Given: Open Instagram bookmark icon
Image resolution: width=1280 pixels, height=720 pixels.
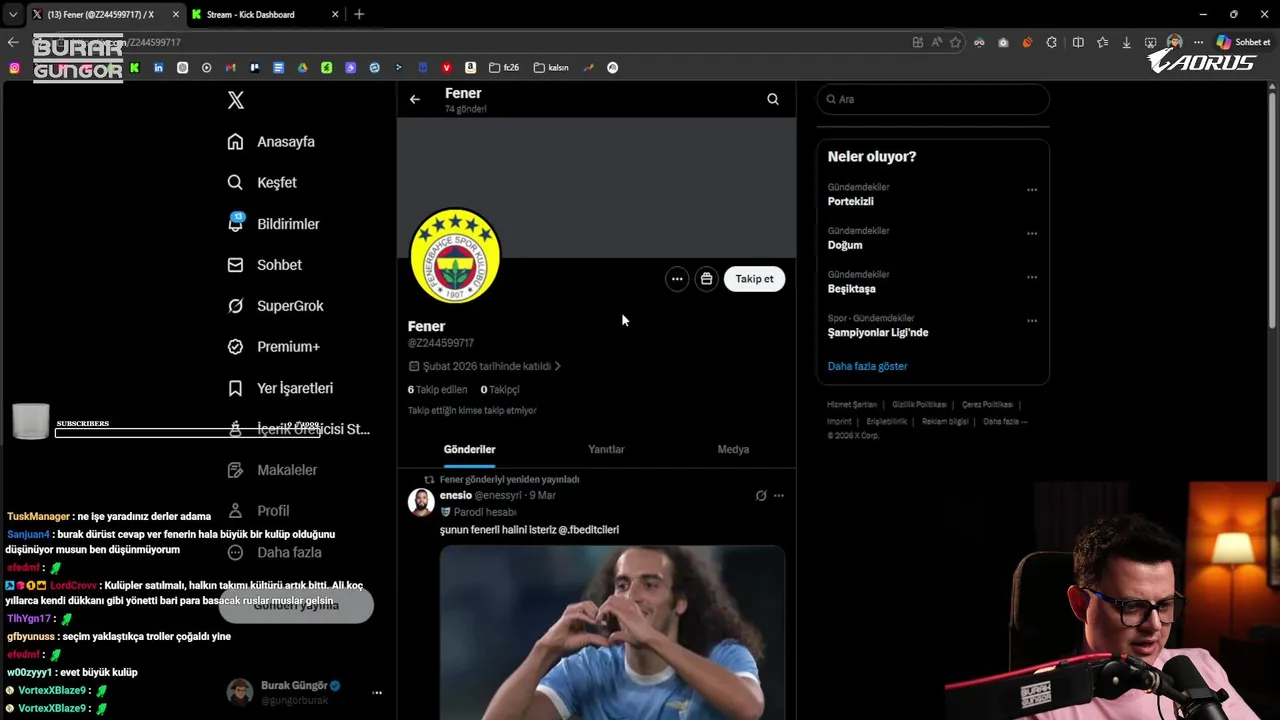Looking at the screenshot, I should pos(14,68).
